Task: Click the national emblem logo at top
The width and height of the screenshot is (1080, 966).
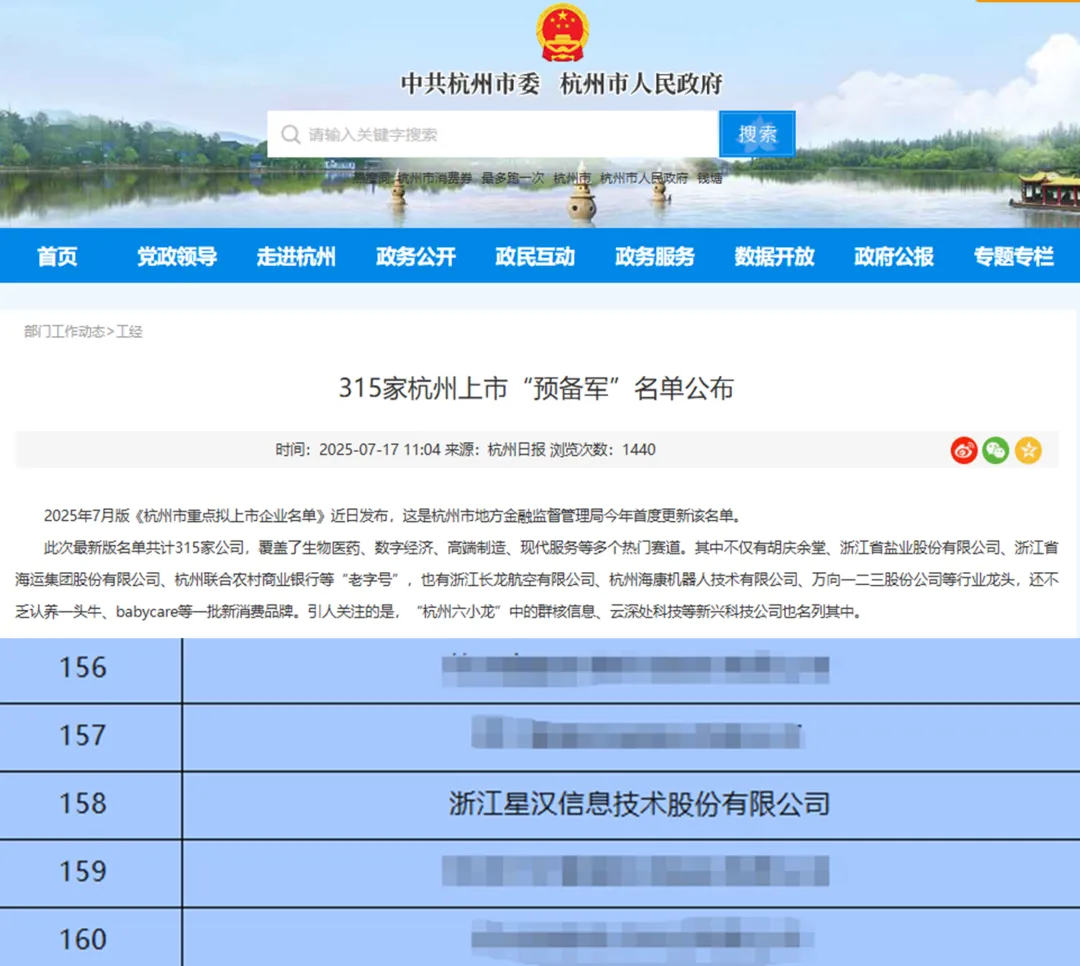Action: pos(562,32)
